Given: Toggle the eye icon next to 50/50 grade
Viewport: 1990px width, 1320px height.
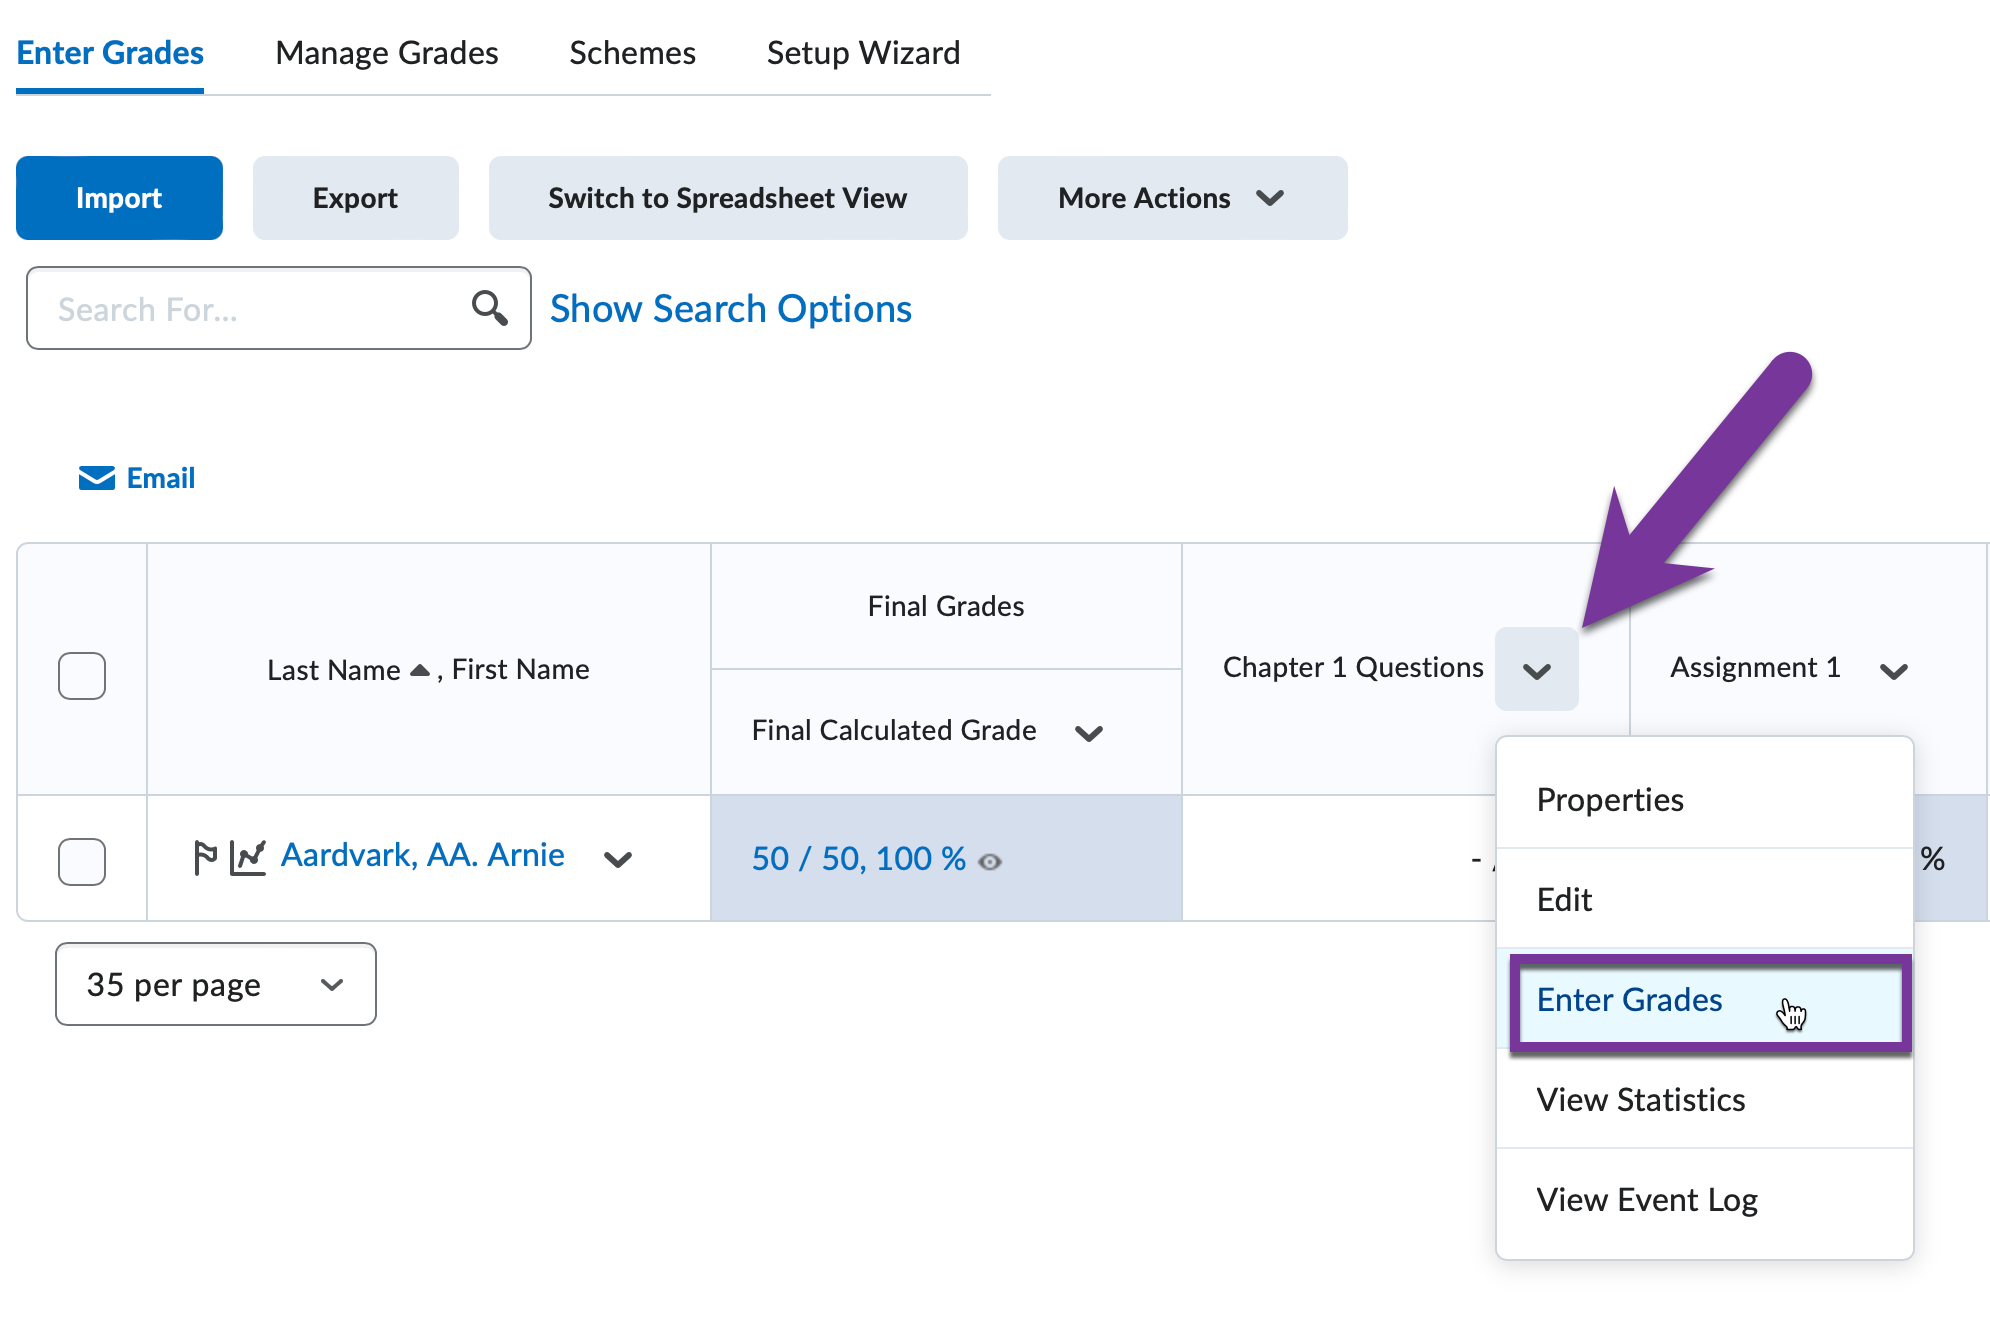Looking at the screenshot, I should click(x=991, y=860).
